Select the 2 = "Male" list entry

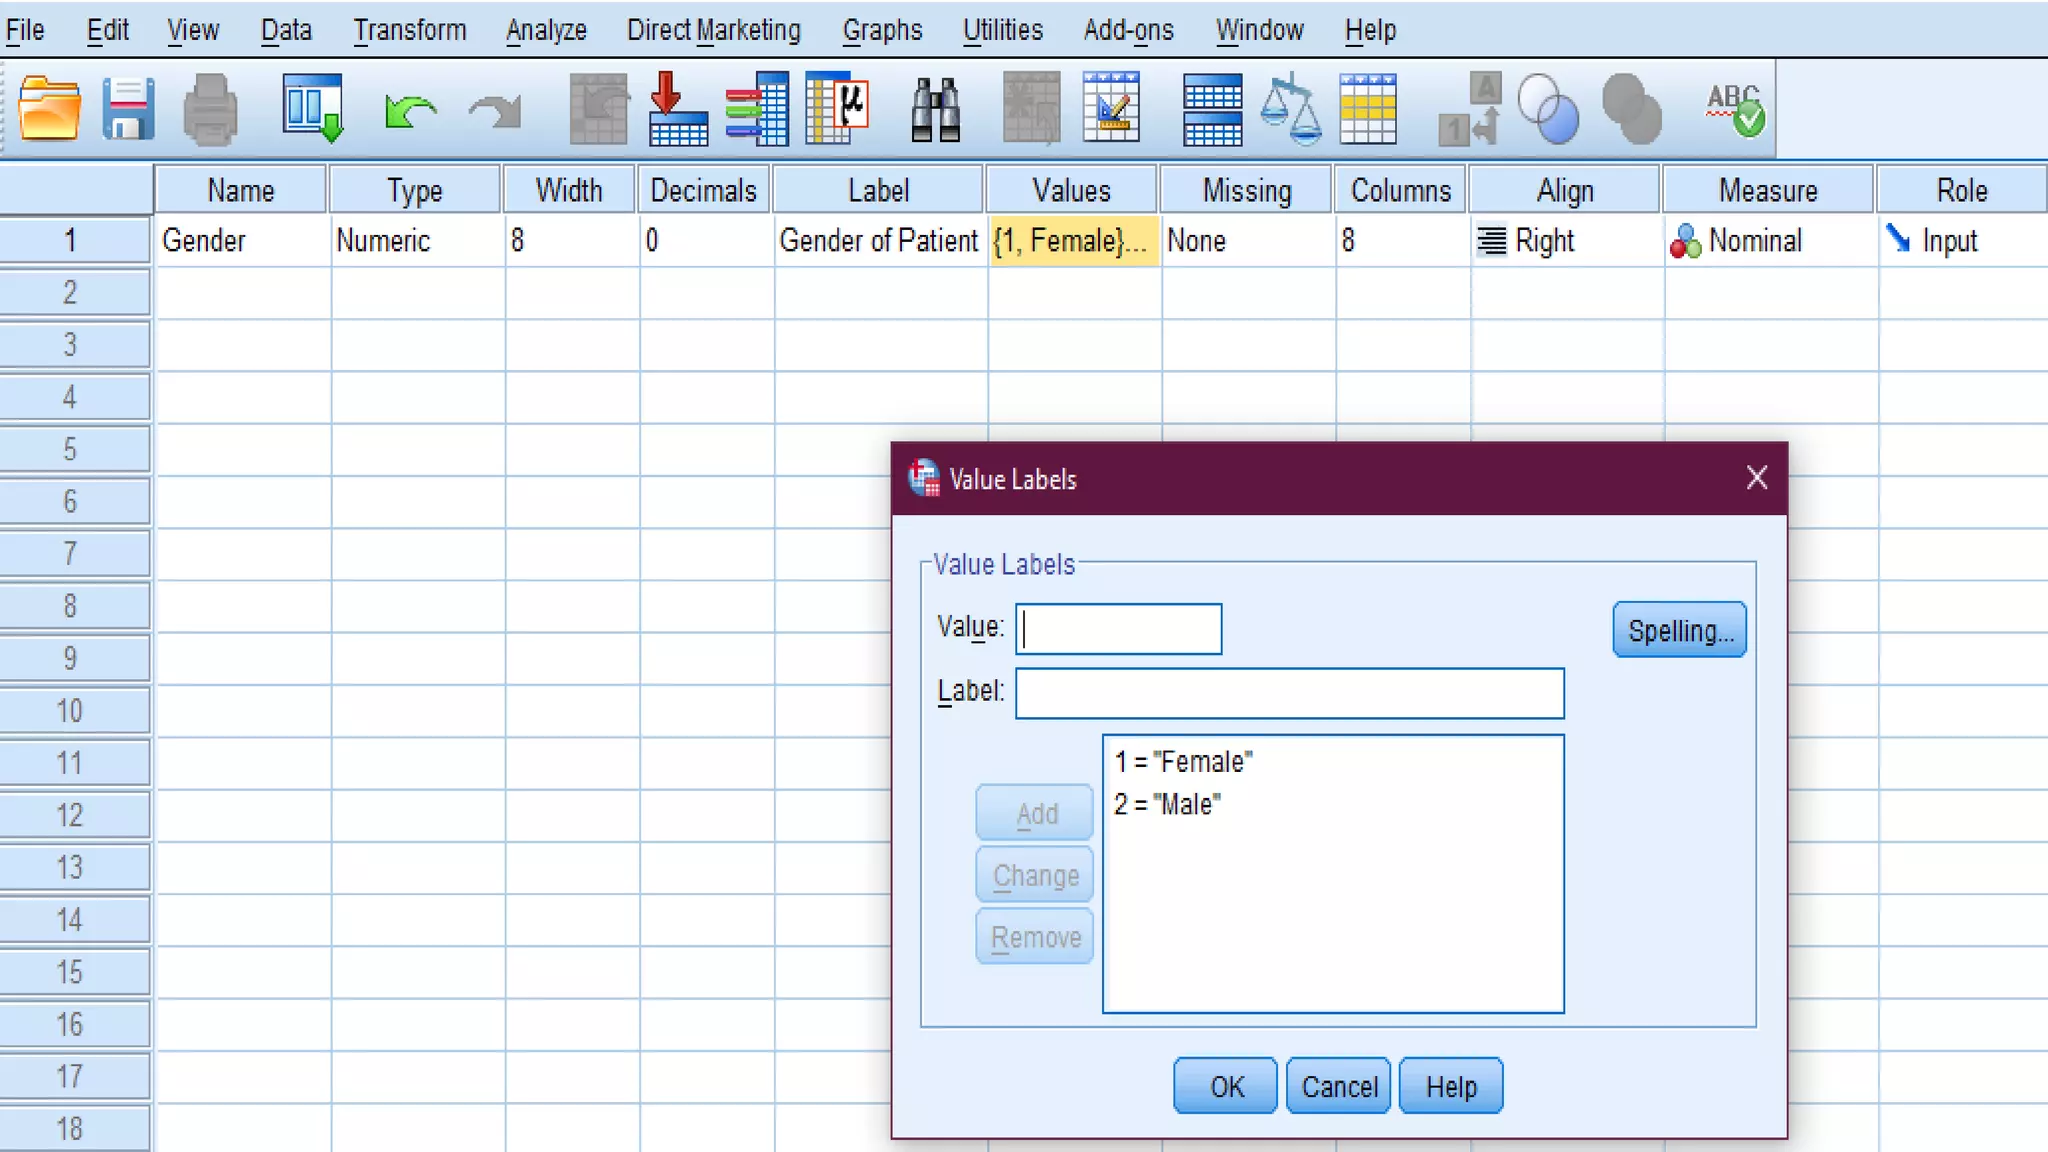(x=1167, y=805)
